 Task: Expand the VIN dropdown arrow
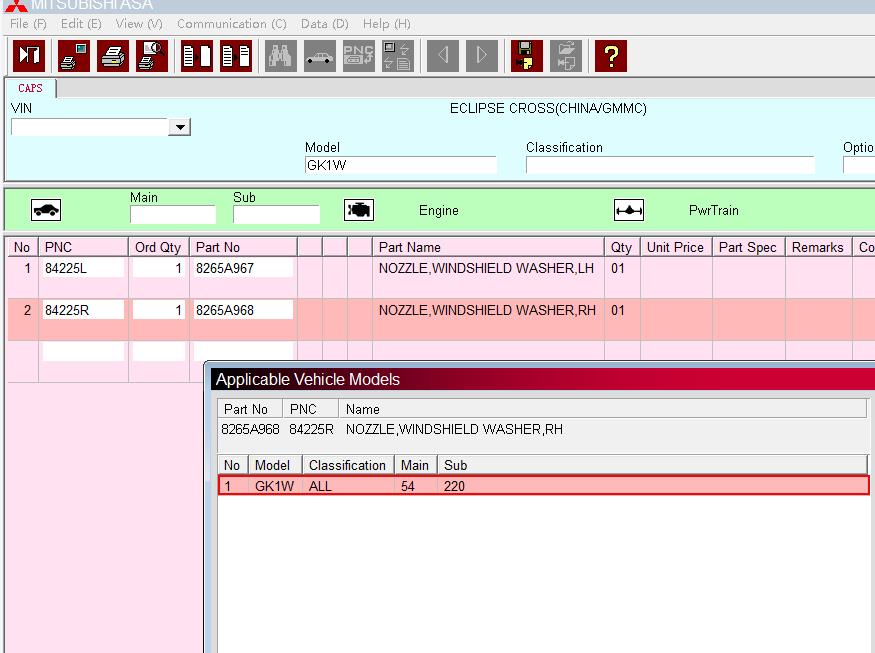pyautogui.click(x=180, y=127)
